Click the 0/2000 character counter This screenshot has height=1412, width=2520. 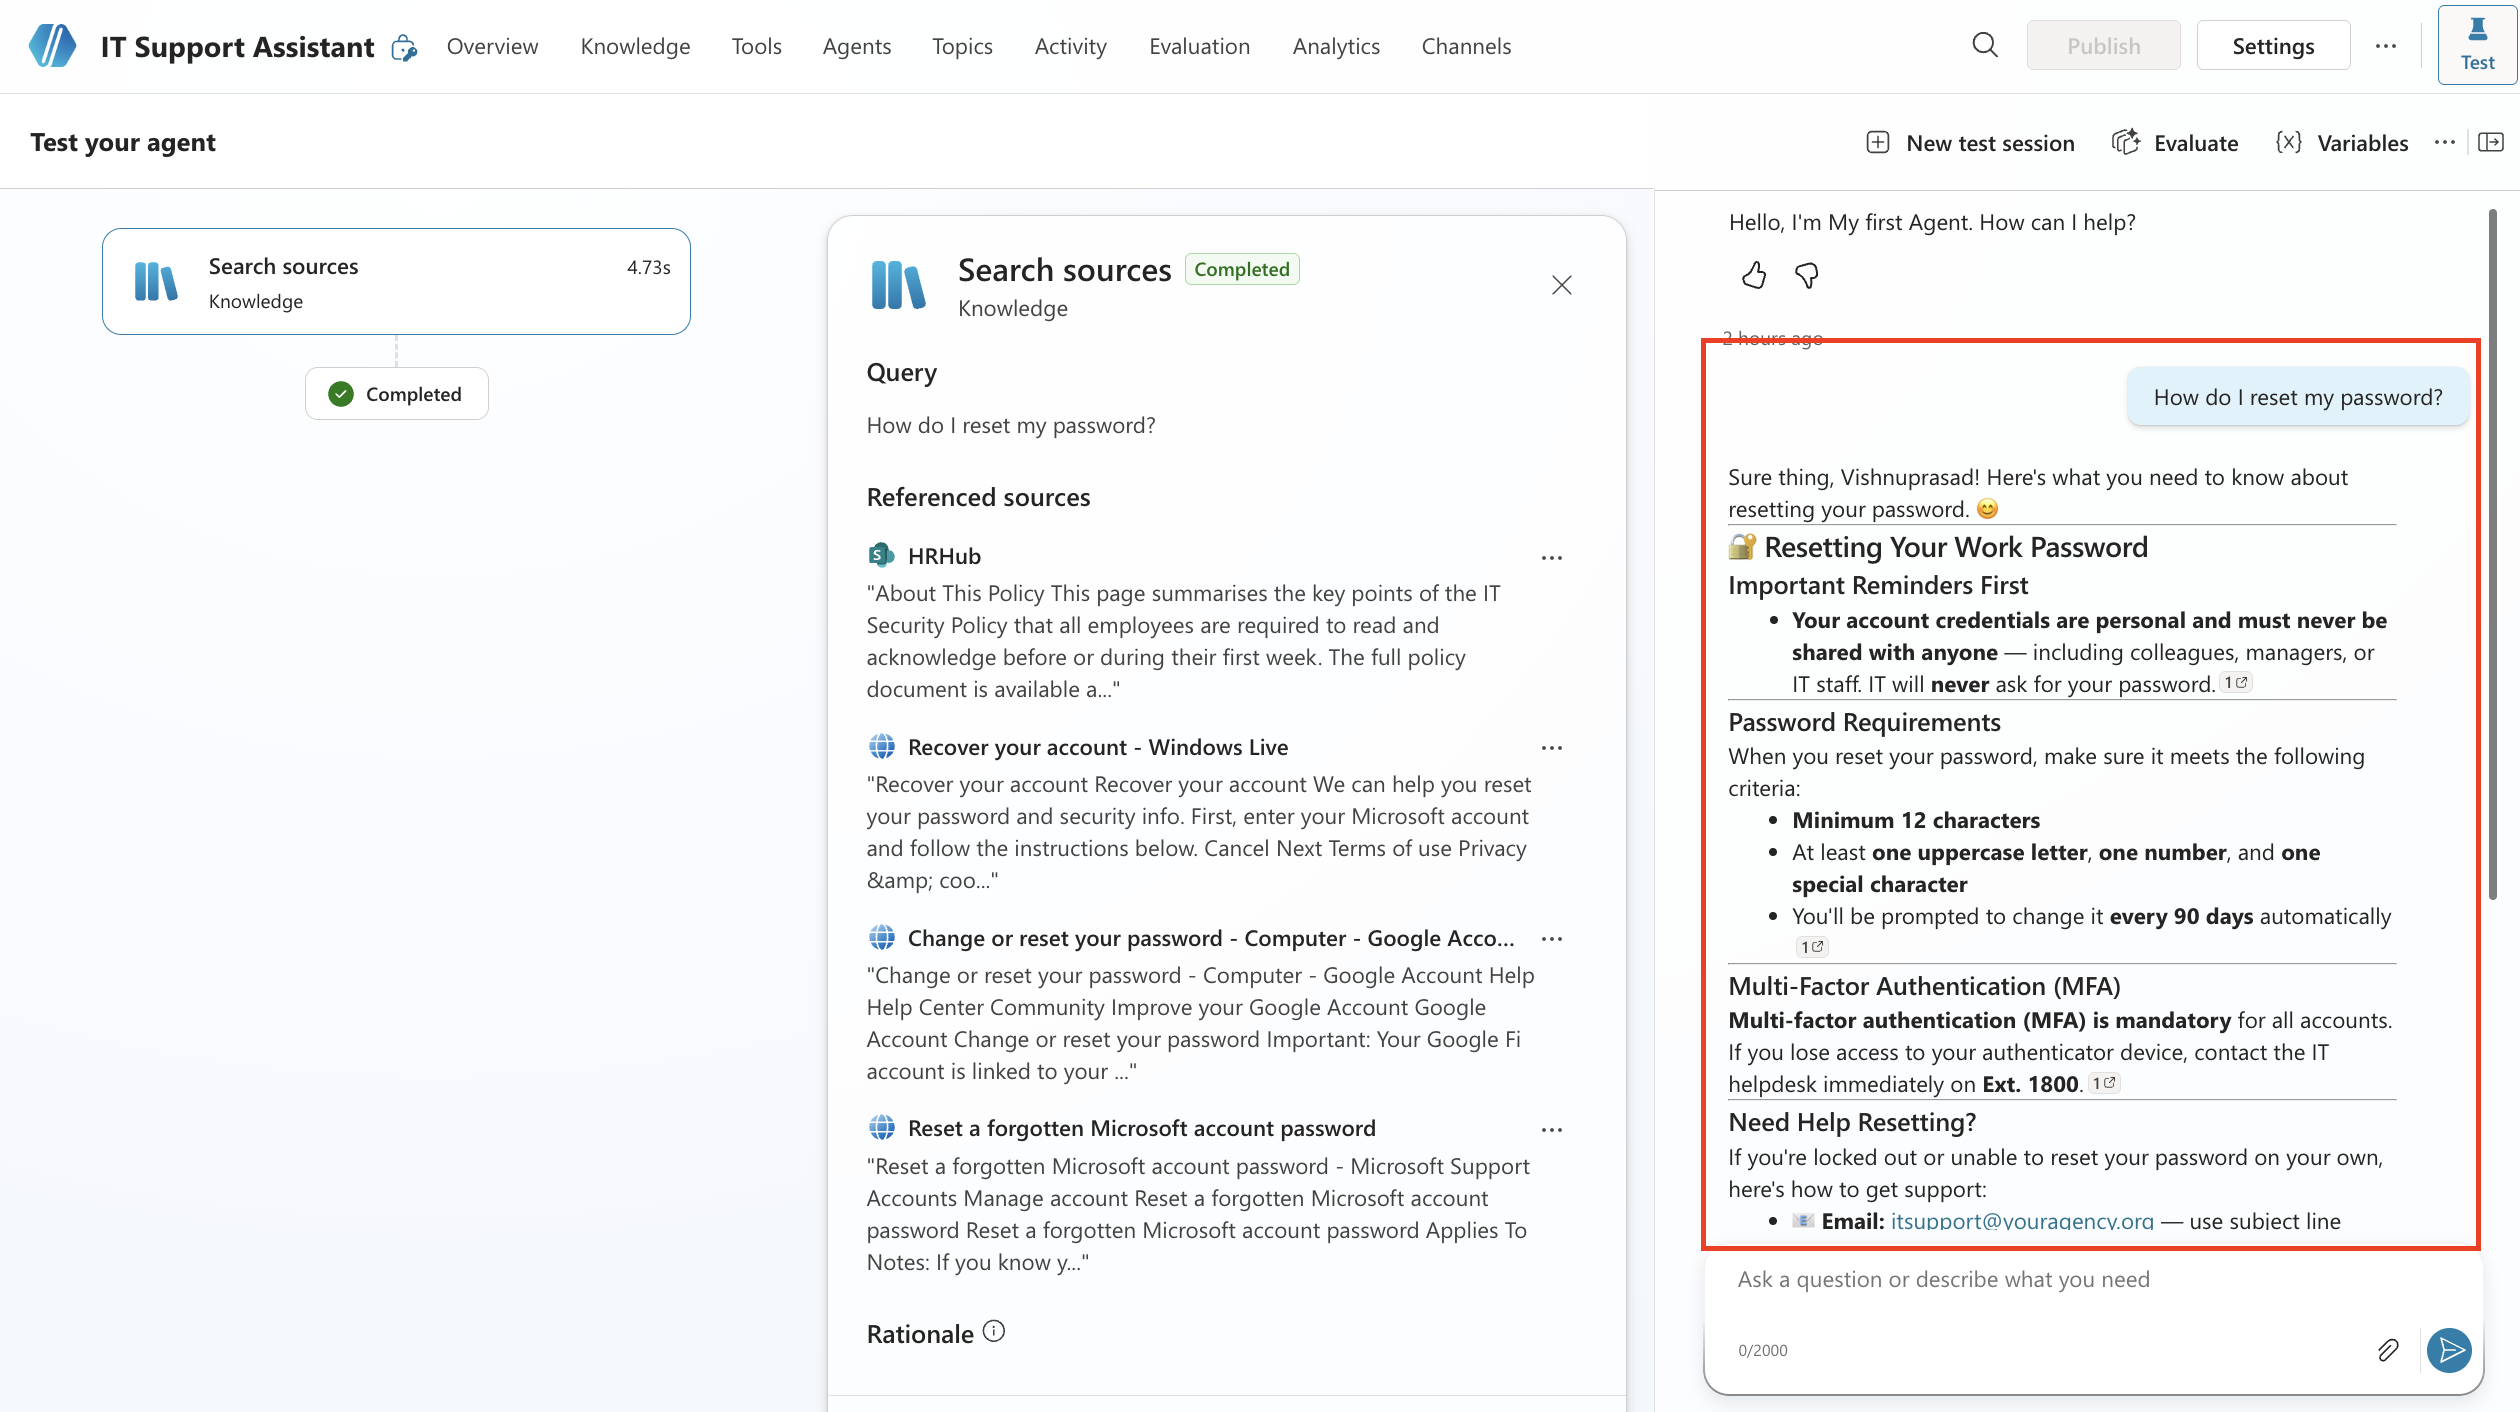point(1763,1350)
